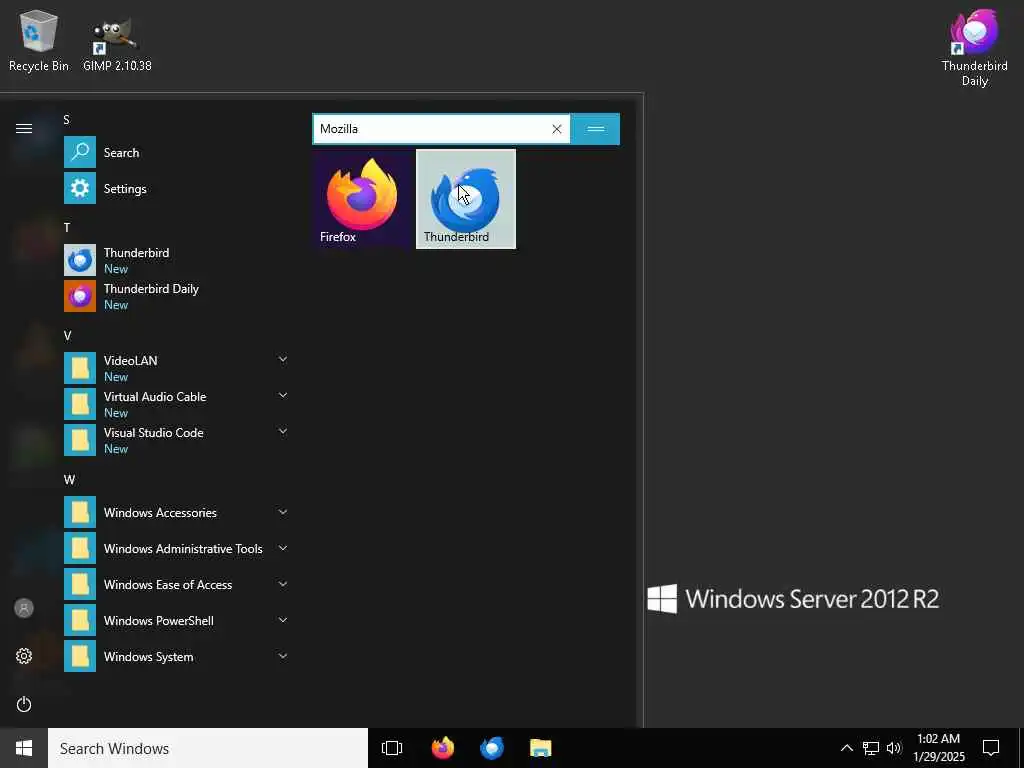Click the W letter header in apps list
Screen dimensions: 1024x768
[69, 480]
